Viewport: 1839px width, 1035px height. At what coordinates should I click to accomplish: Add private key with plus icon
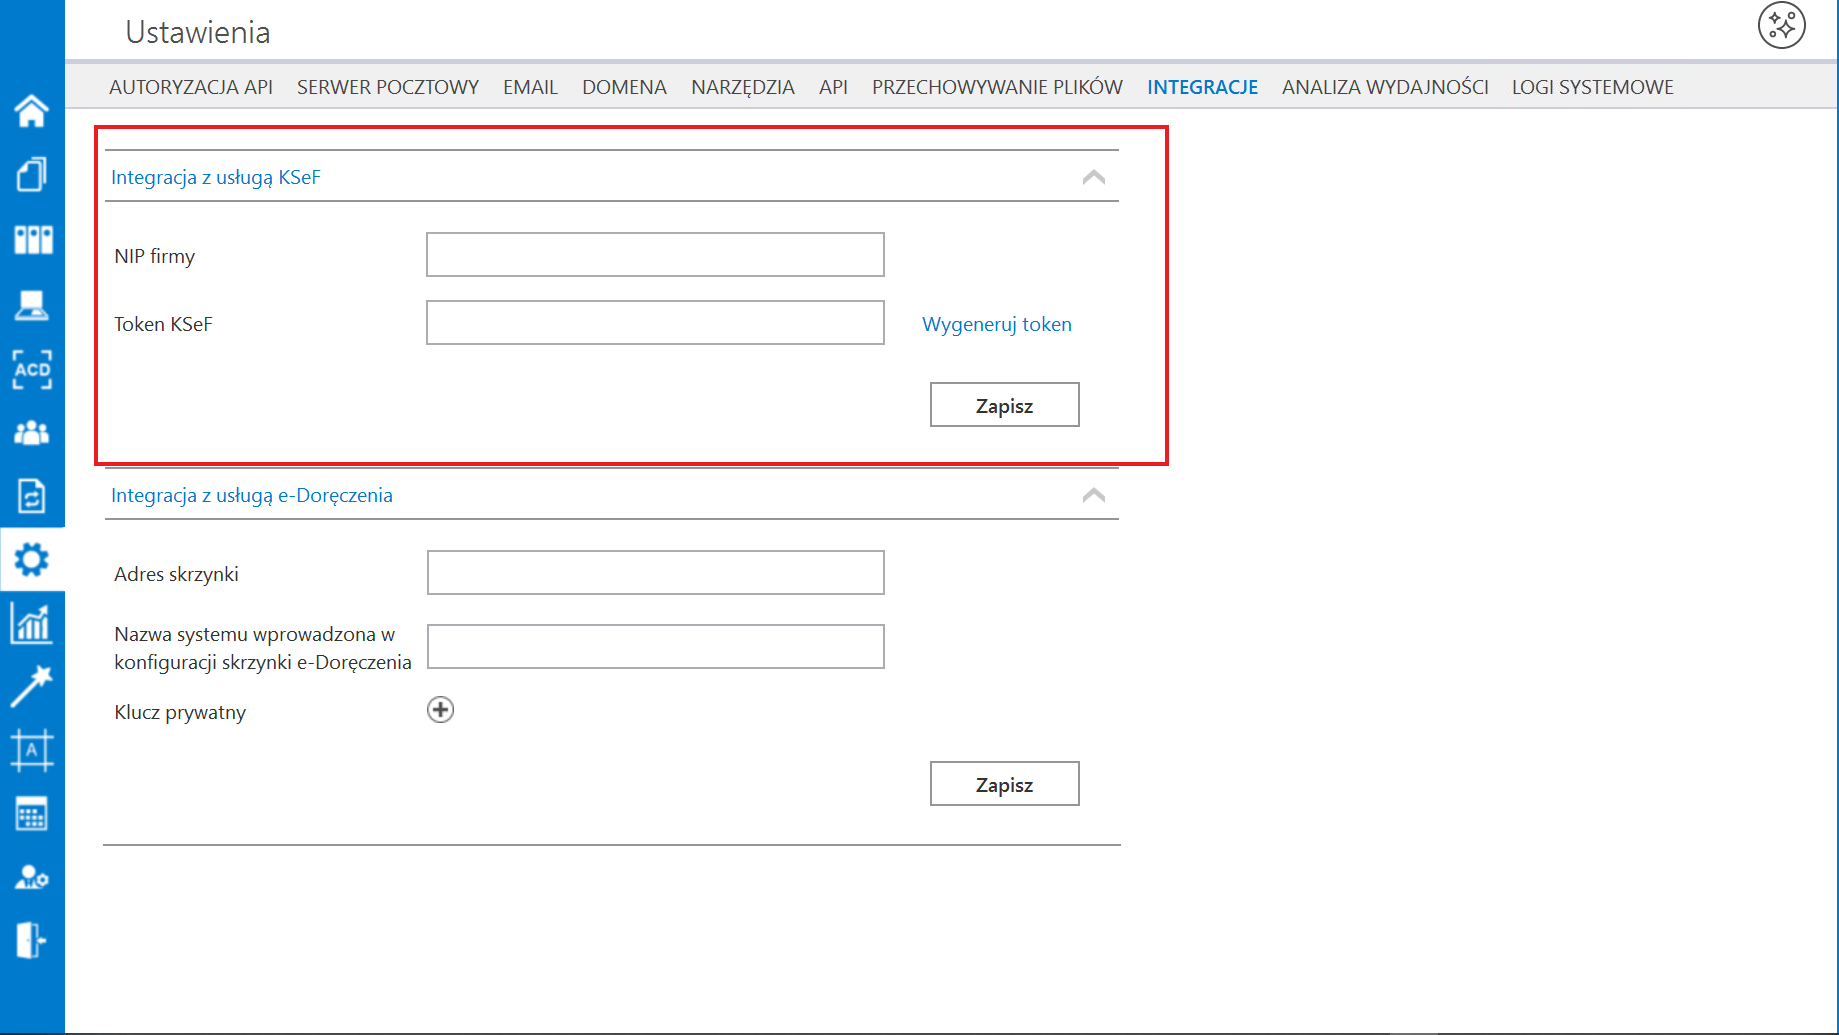tap(440, 710)
